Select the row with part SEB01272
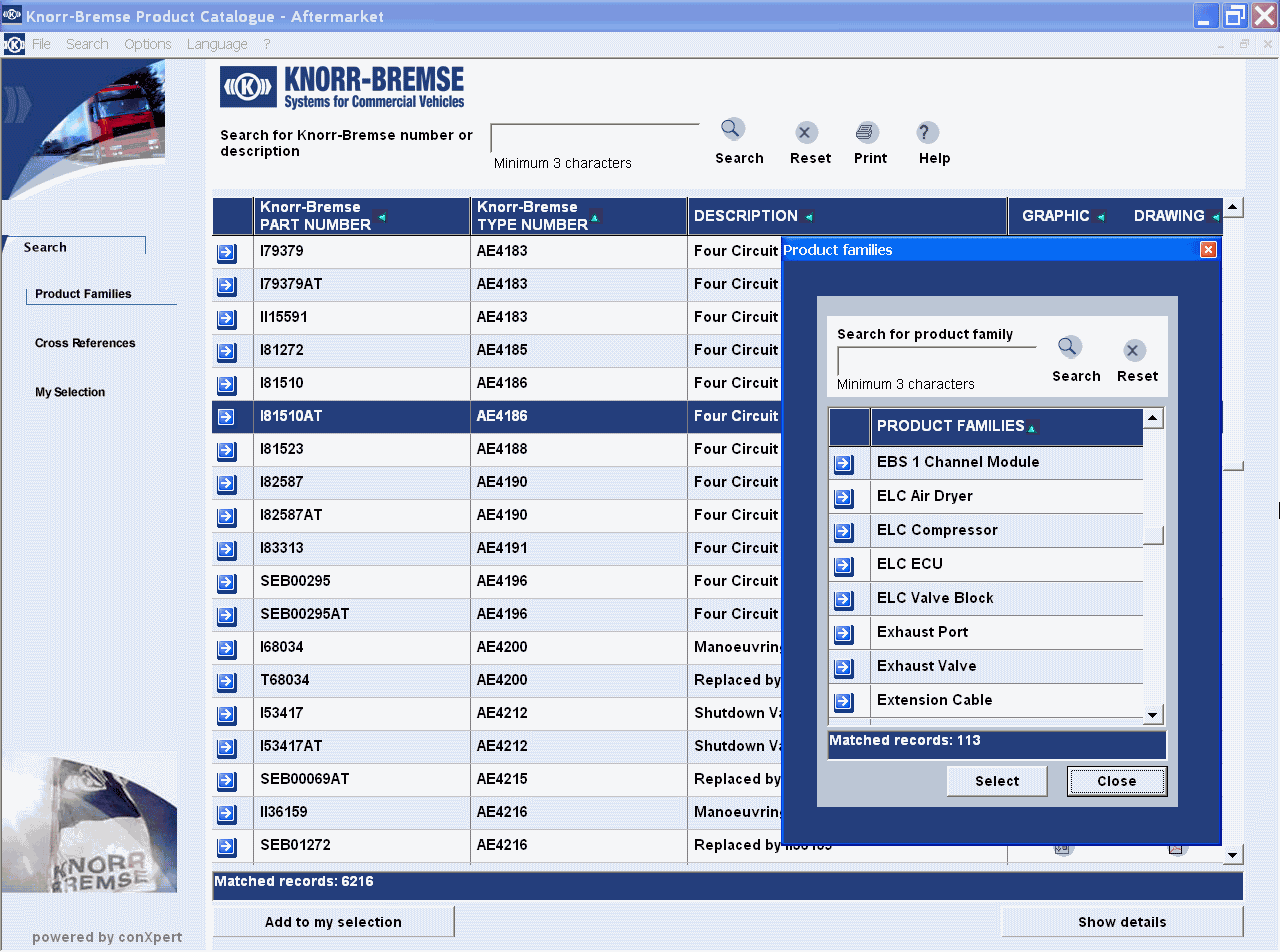1280x952 pixels. point(496,845)
